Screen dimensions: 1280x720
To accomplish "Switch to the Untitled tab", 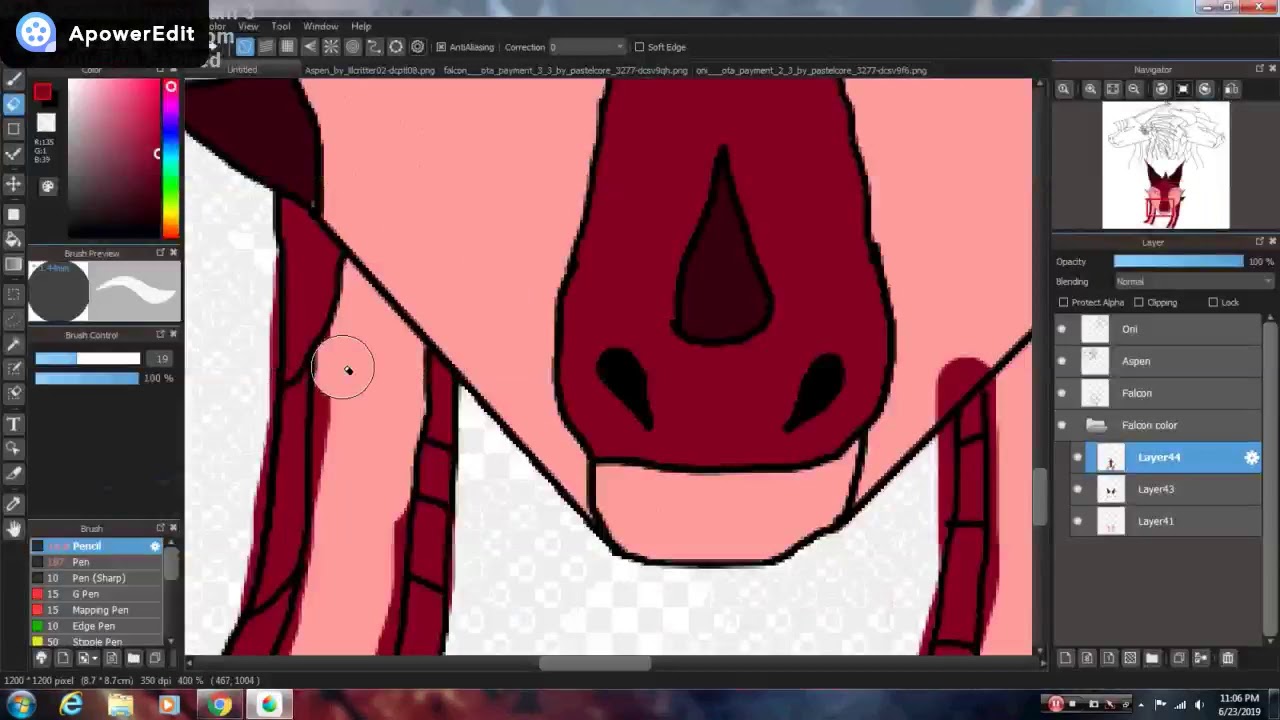I will click(x=242, y=70).
